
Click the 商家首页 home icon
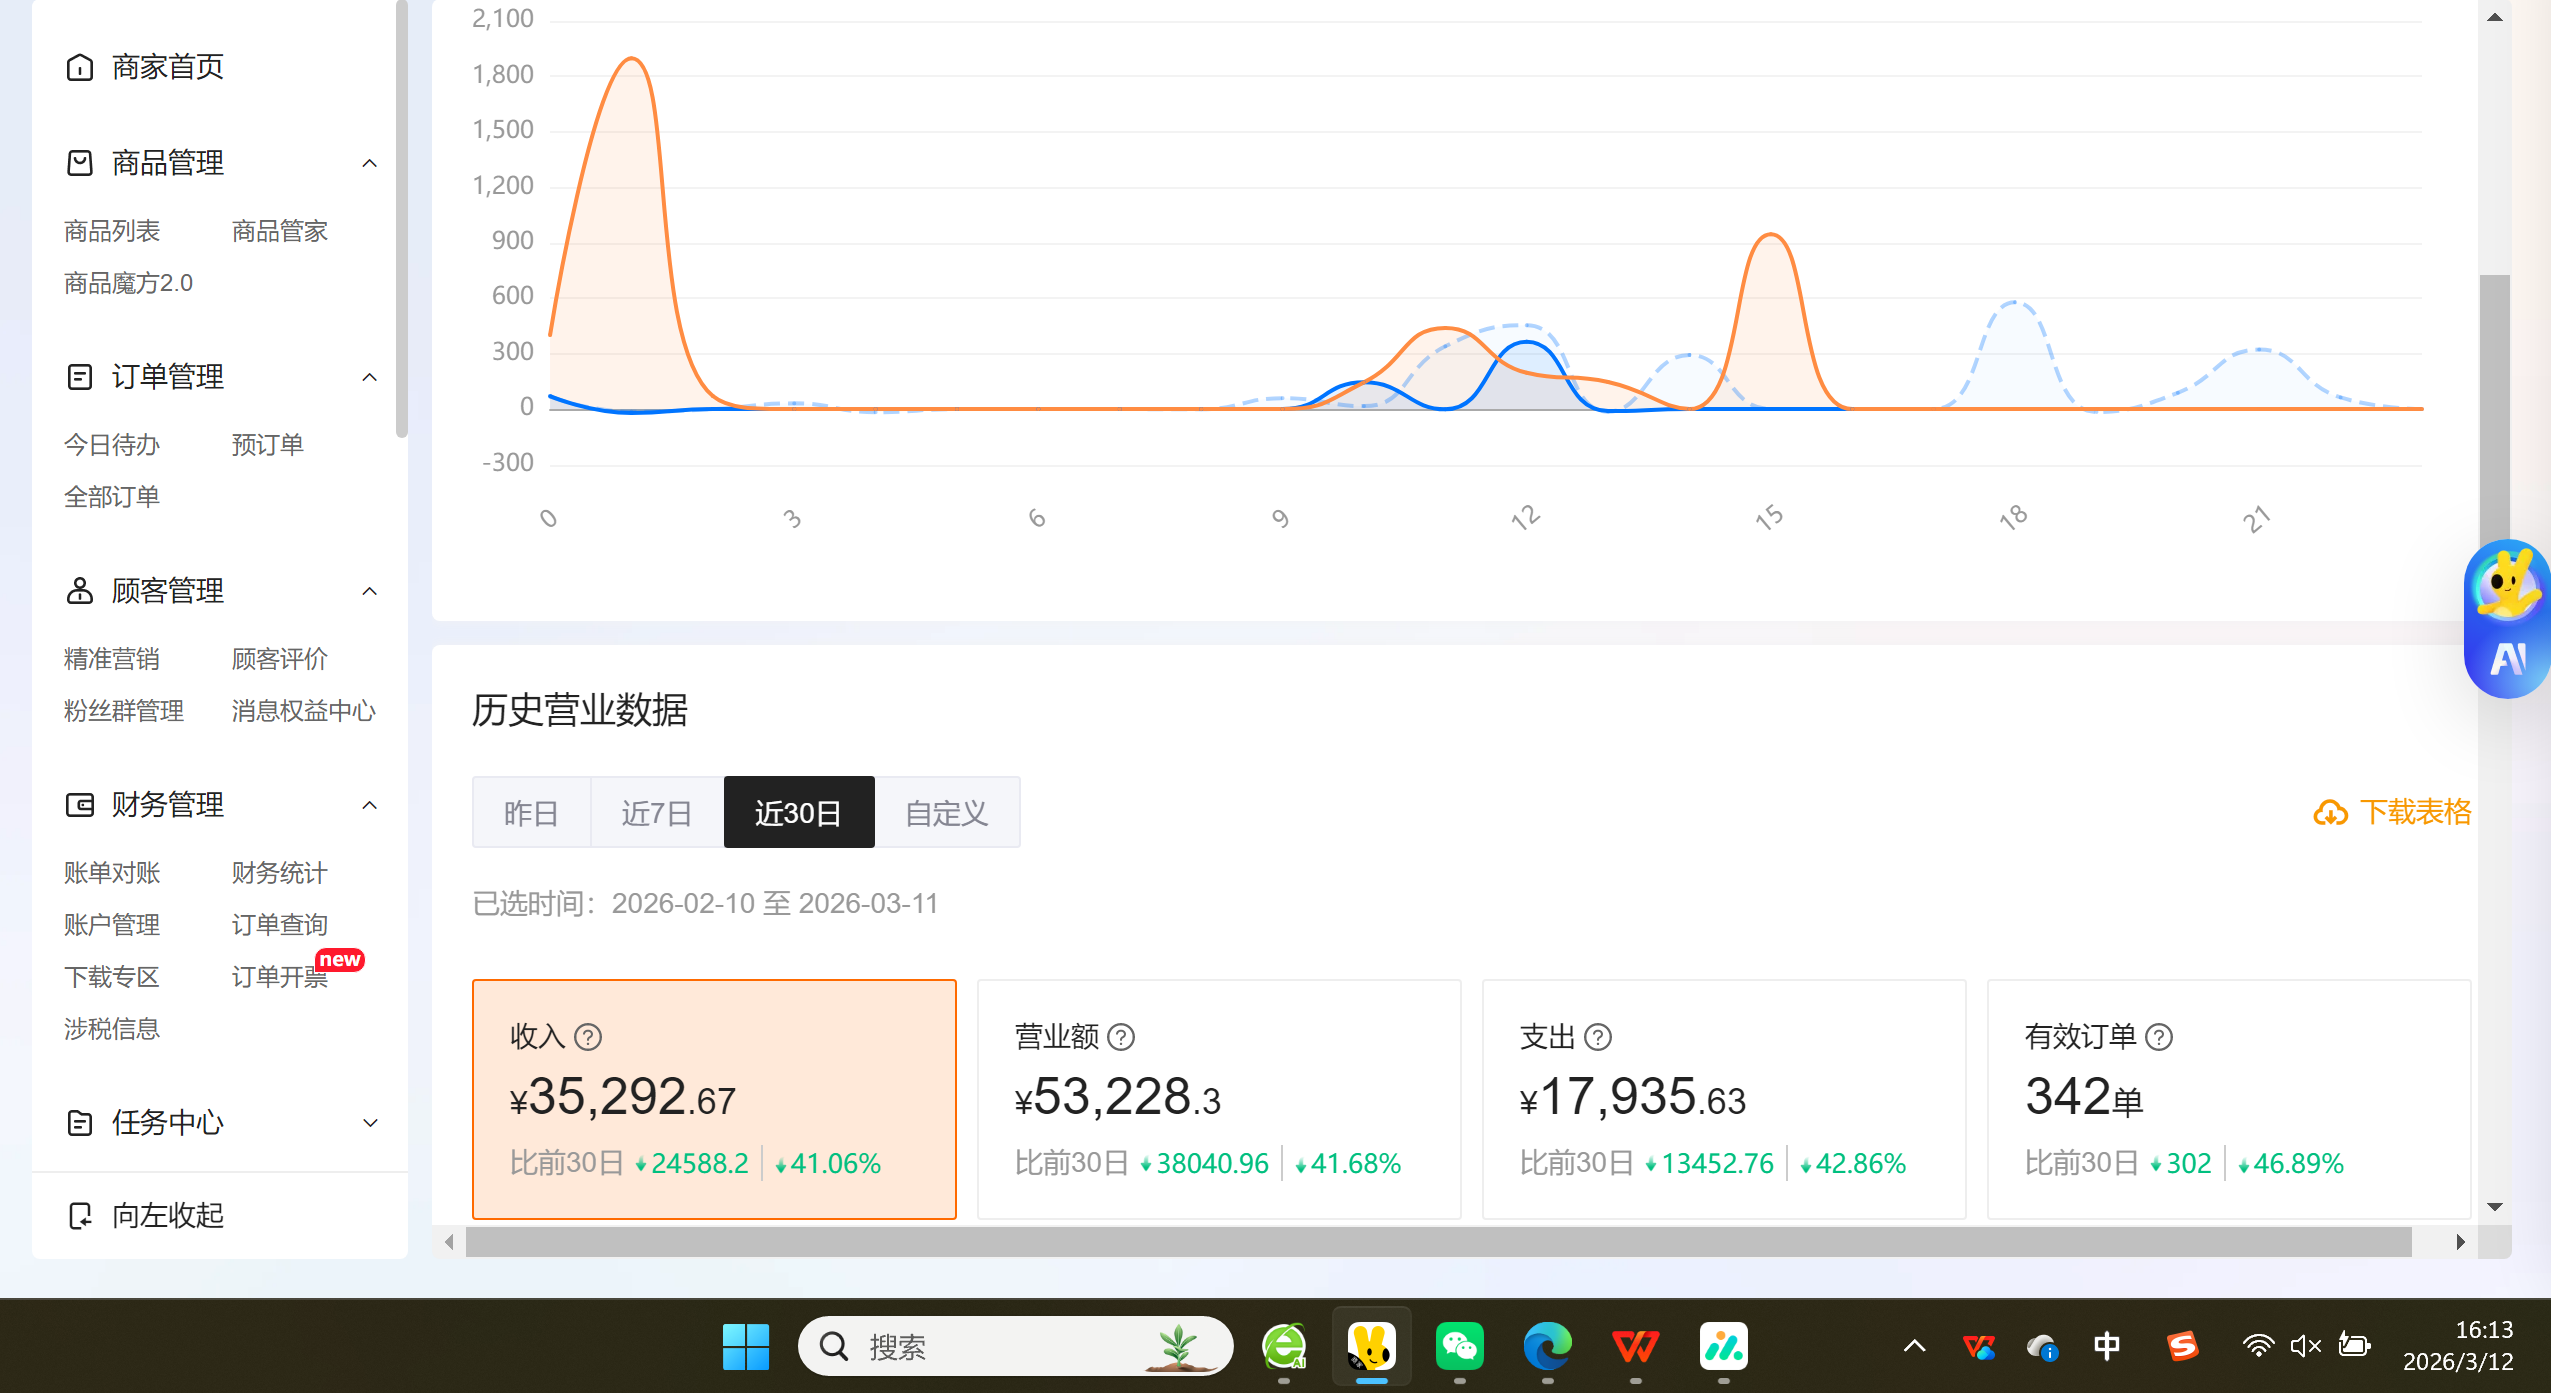(80, 67)
